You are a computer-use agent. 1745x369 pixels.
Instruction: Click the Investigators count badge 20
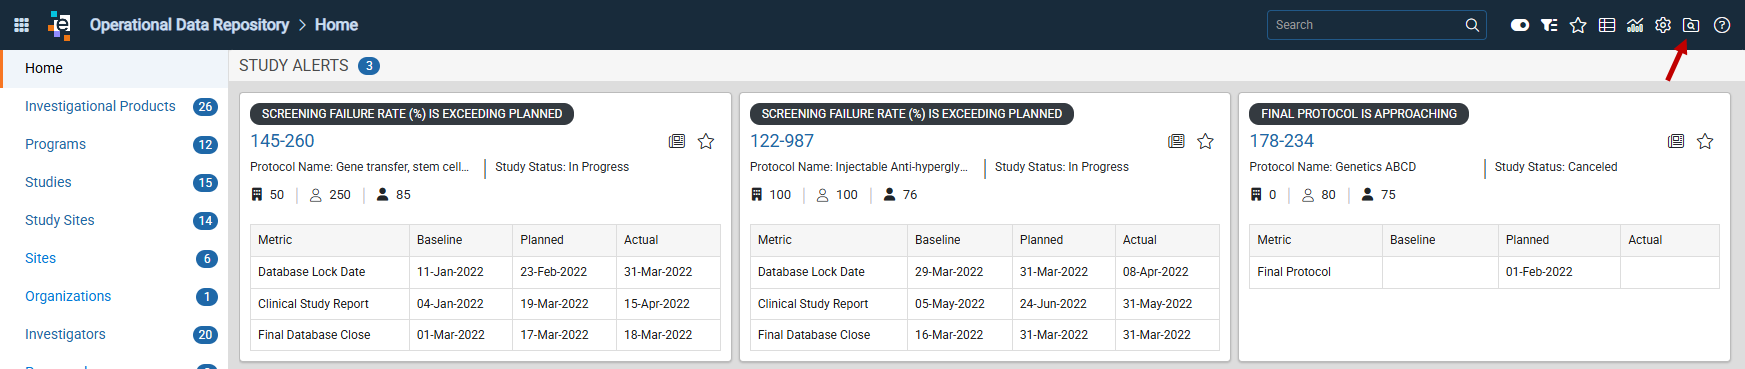click(x=205, y=335)
